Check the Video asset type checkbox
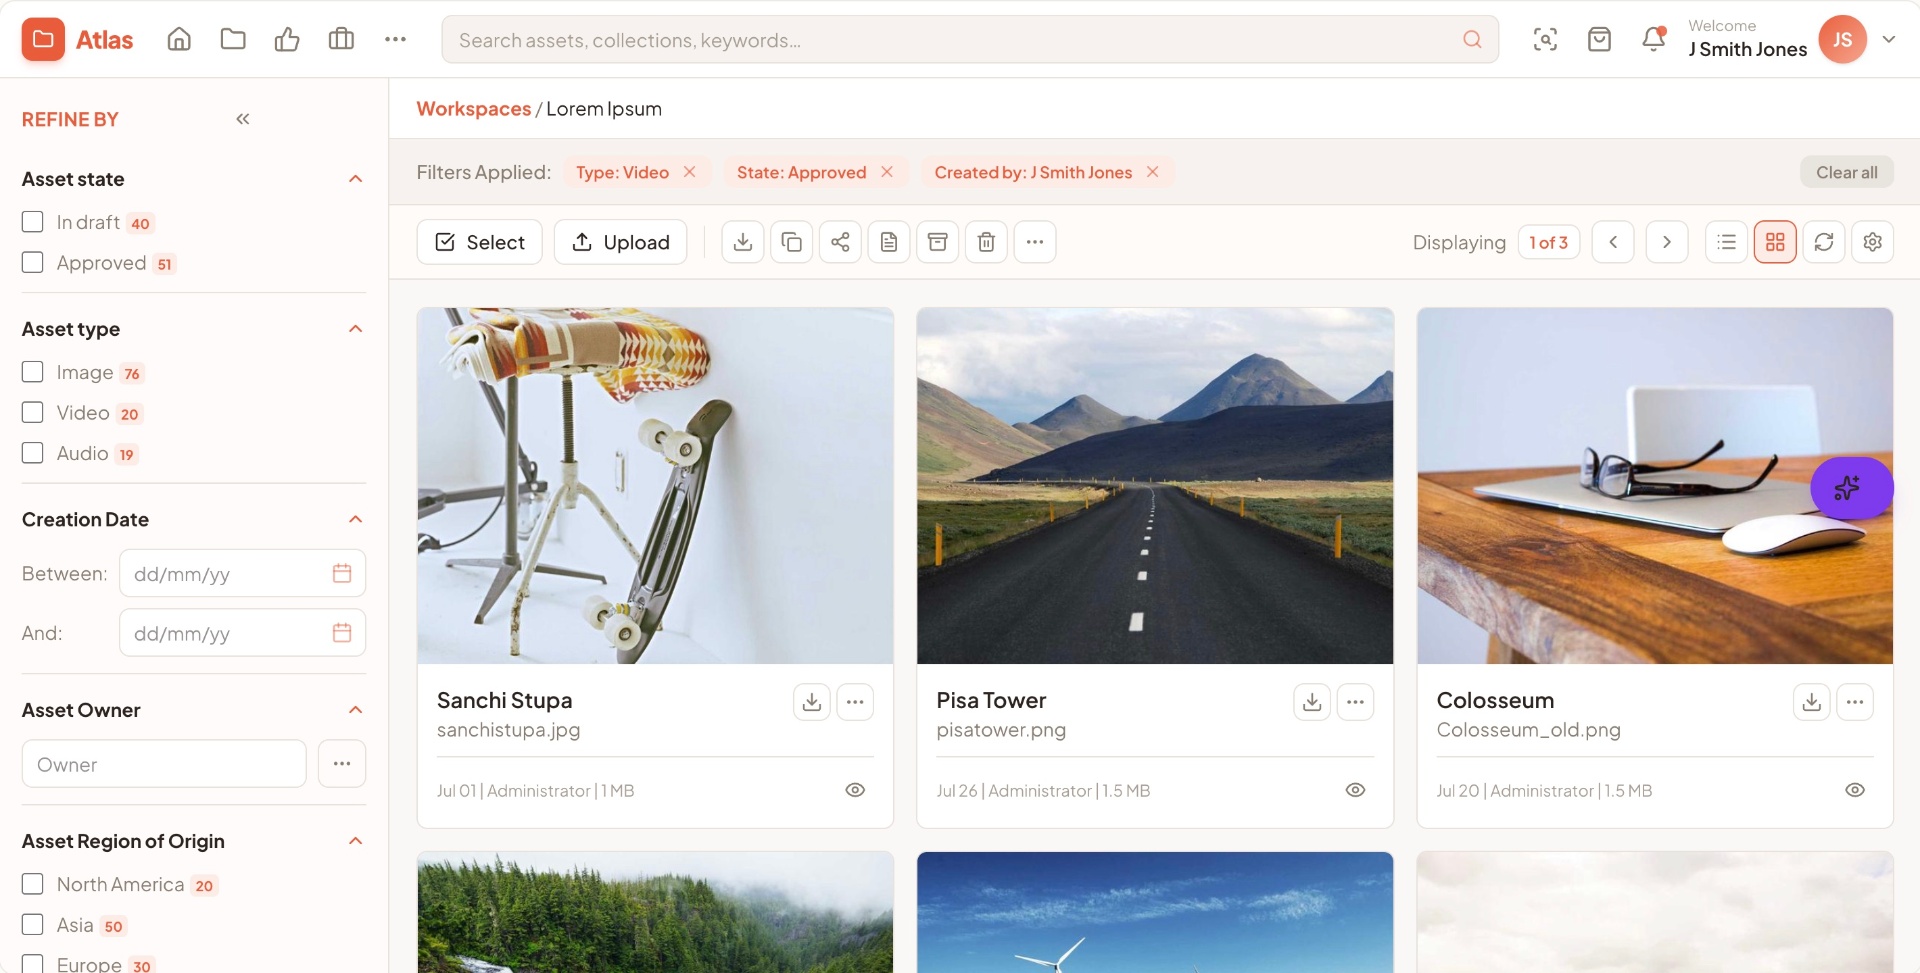This screenshot has height=973, width=1920. [33, 413]
